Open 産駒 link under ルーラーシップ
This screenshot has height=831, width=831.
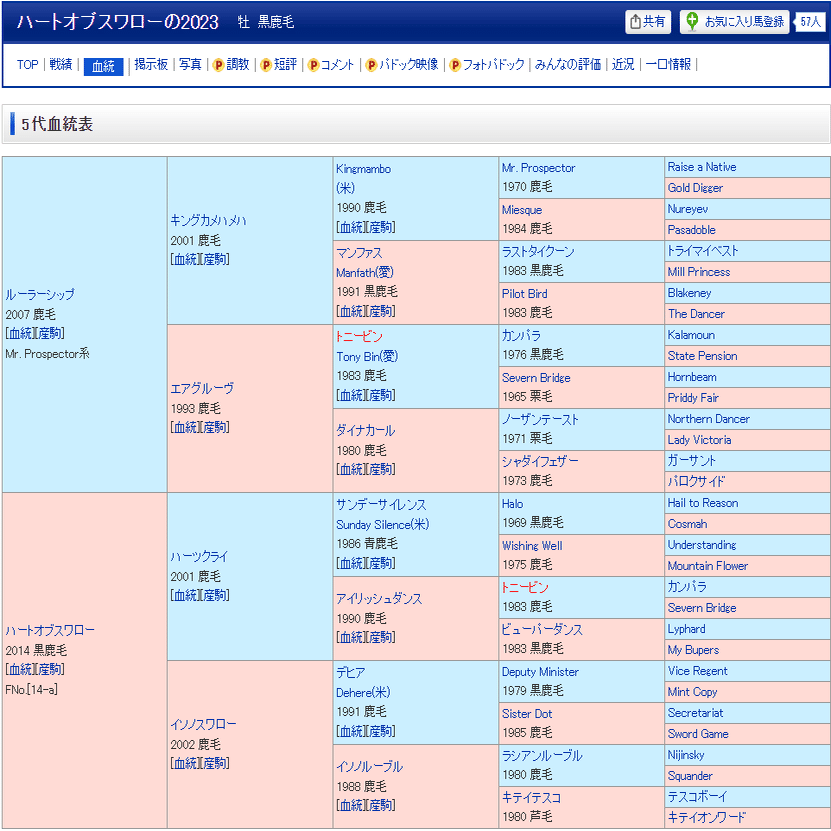pyautogui.click(x=49, y=333)
